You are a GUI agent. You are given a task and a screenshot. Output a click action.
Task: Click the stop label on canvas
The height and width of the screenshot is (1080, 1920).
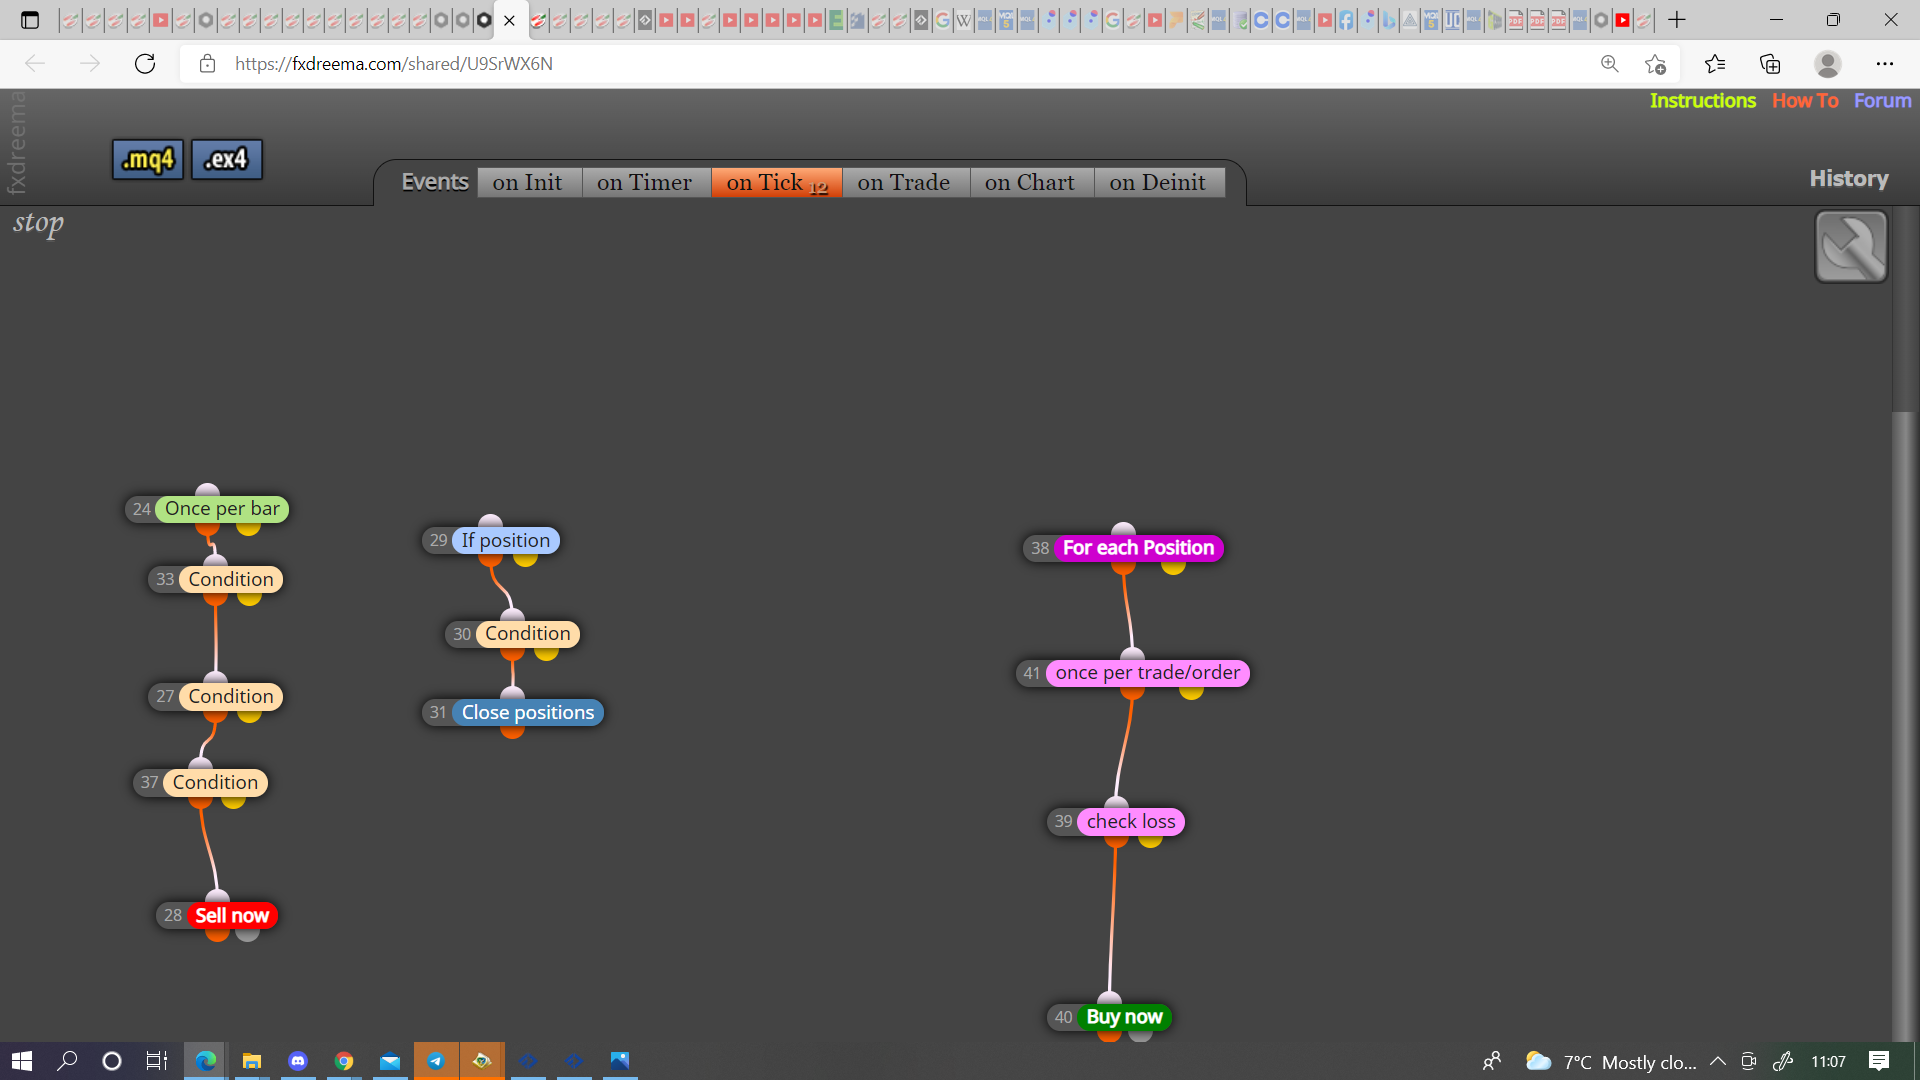coord(38,223)
